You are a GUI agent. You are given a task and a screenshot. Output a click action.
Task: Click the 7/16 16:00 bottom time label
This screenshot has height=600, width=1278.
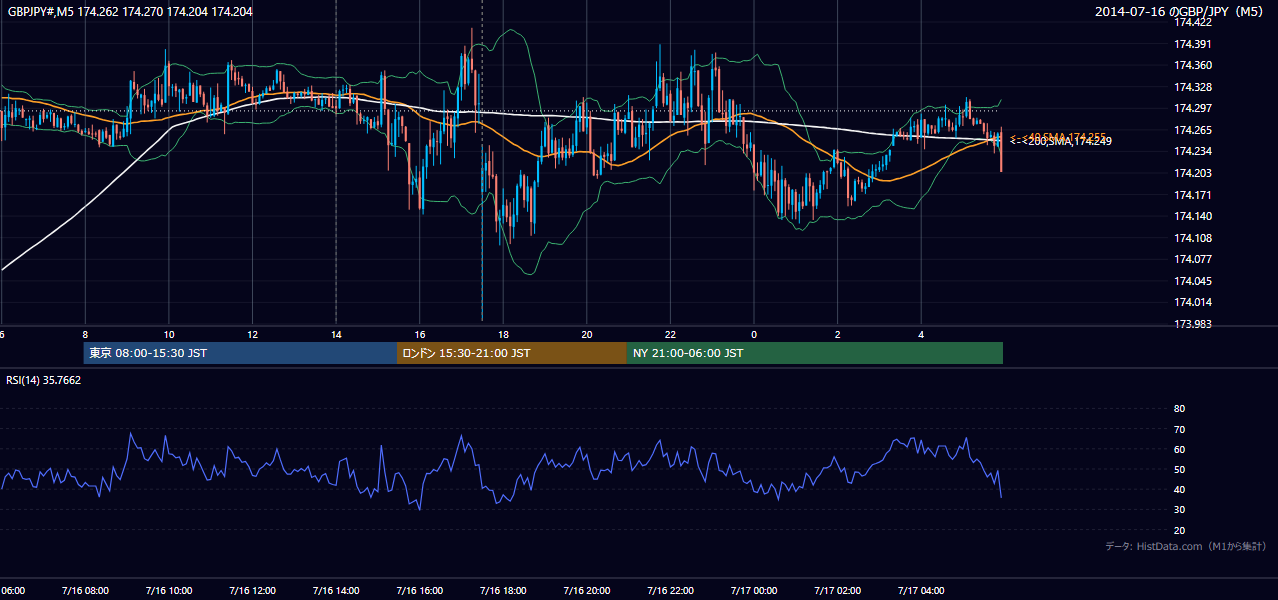coord(419,591)
